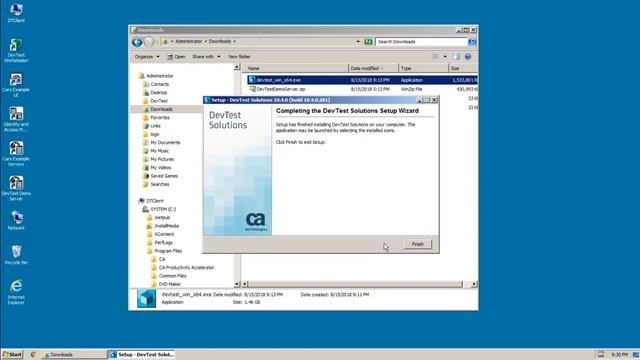640x360 pixels.
Task: Toggle the preview pane in Downloads window
Action: click(456, 57)
